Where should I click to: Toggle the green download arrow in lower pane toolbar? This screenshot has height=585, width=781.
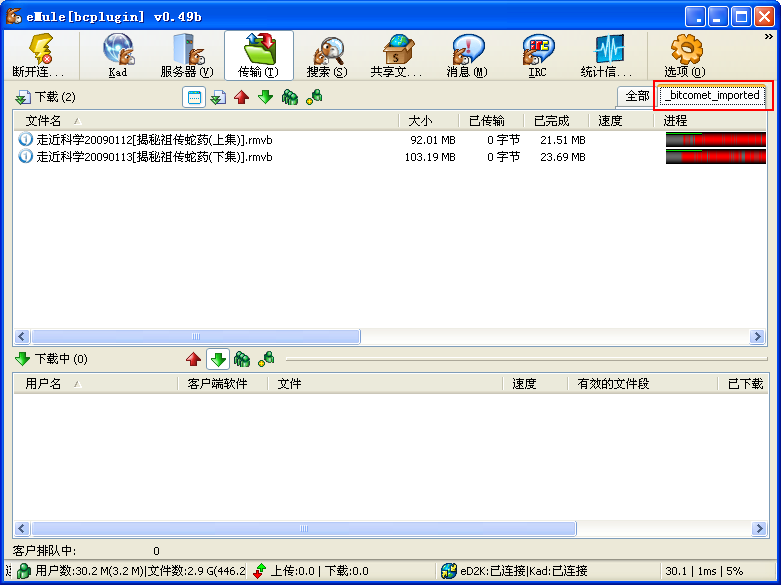click(x=218, y=359)
